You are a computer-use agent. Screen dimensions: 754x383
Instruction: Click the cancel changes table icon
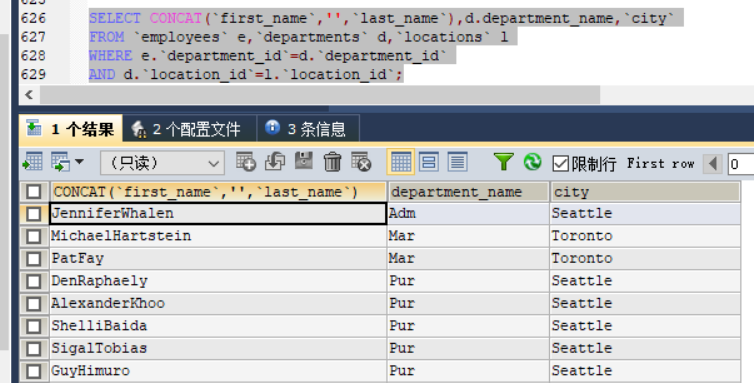tap(361, 162)
